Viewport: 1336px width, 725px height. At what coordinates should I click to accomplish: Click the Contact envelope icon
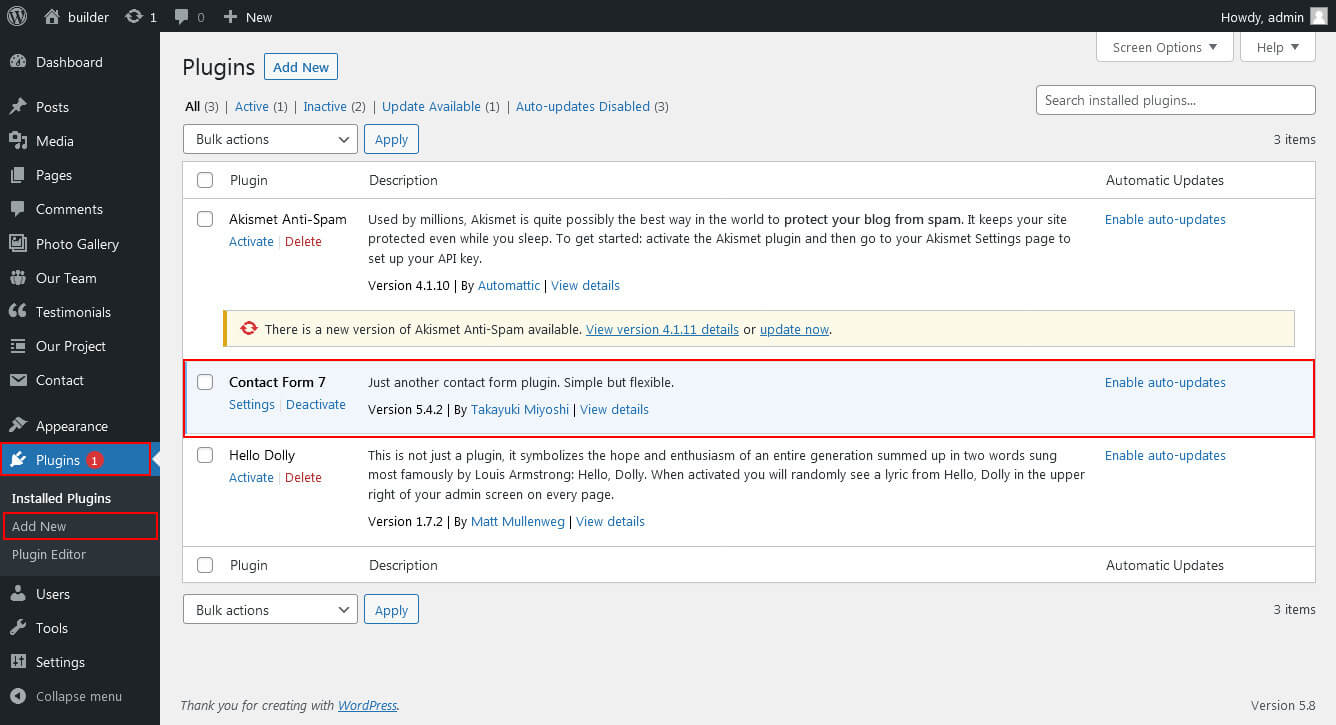[x=17, y=380]
